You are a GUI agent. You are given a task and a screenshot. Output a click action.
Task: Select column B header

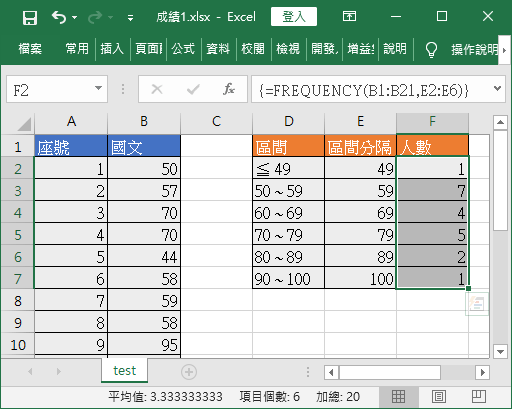pyautogui.click(x=144, y=122)
